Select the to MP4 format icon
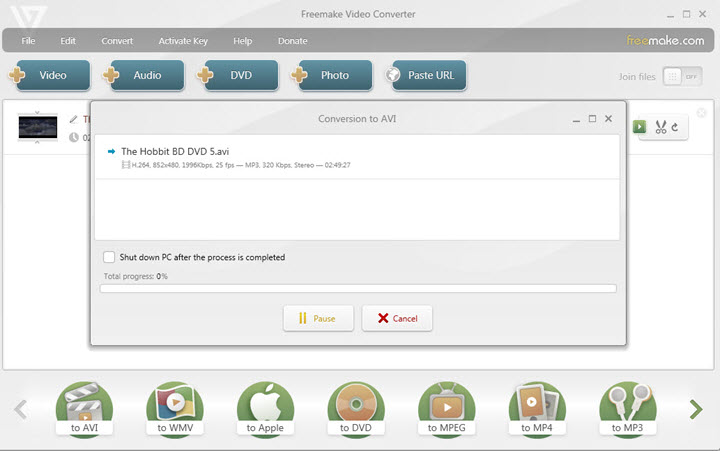Image resolution: width=720 pixels, height=451 pixels. pos(537,409)
